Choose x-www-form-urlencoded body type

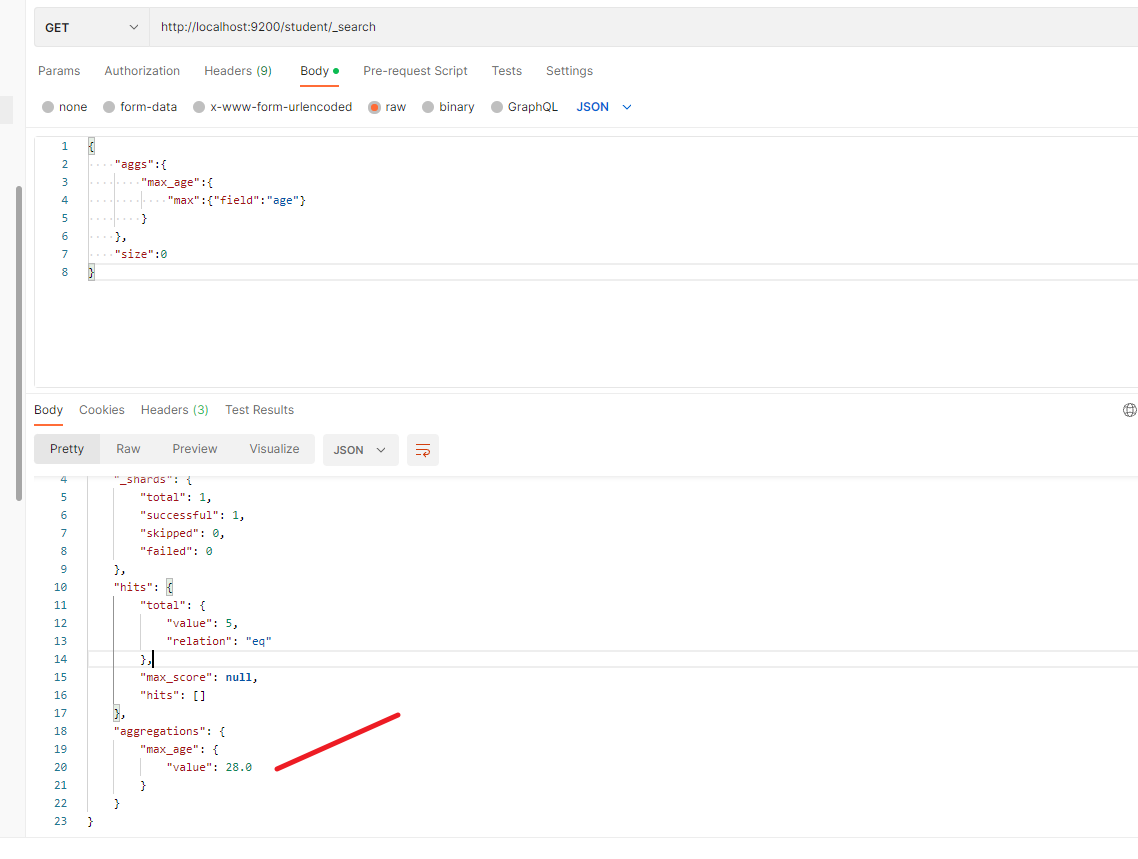[x=272, y=107]
